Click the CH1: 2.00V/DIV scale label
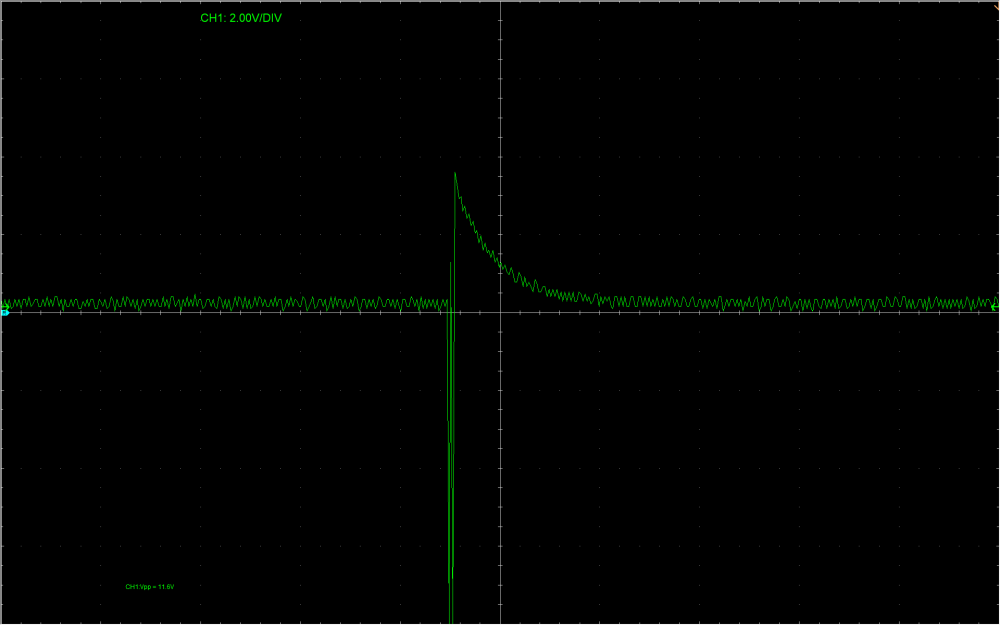The image size is (1000, 625). pyautogui.click(x=241, y=18)
